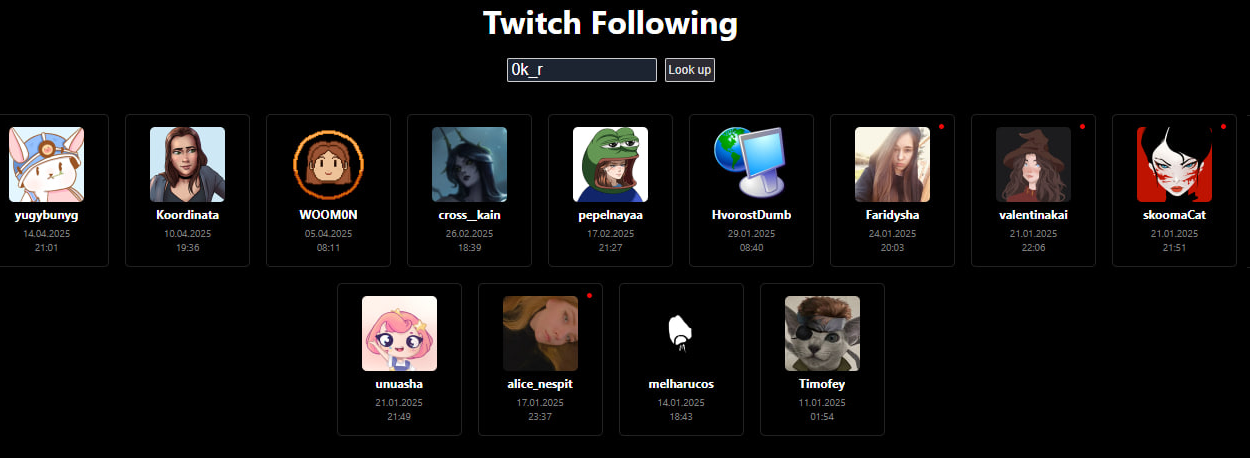Select the skoomaCat red avatar
1250x458 pixels.
point(1174,164)
